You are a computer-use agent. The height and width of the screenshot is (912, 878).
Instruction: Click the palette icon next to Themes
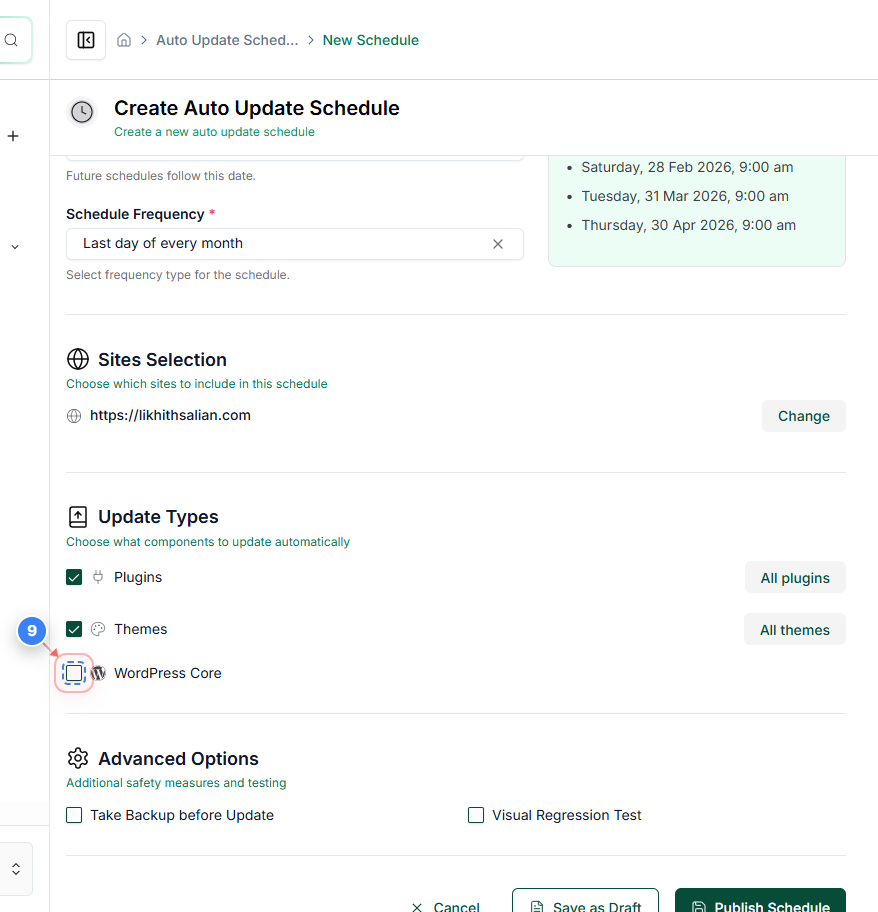click(x=98, y=629)
